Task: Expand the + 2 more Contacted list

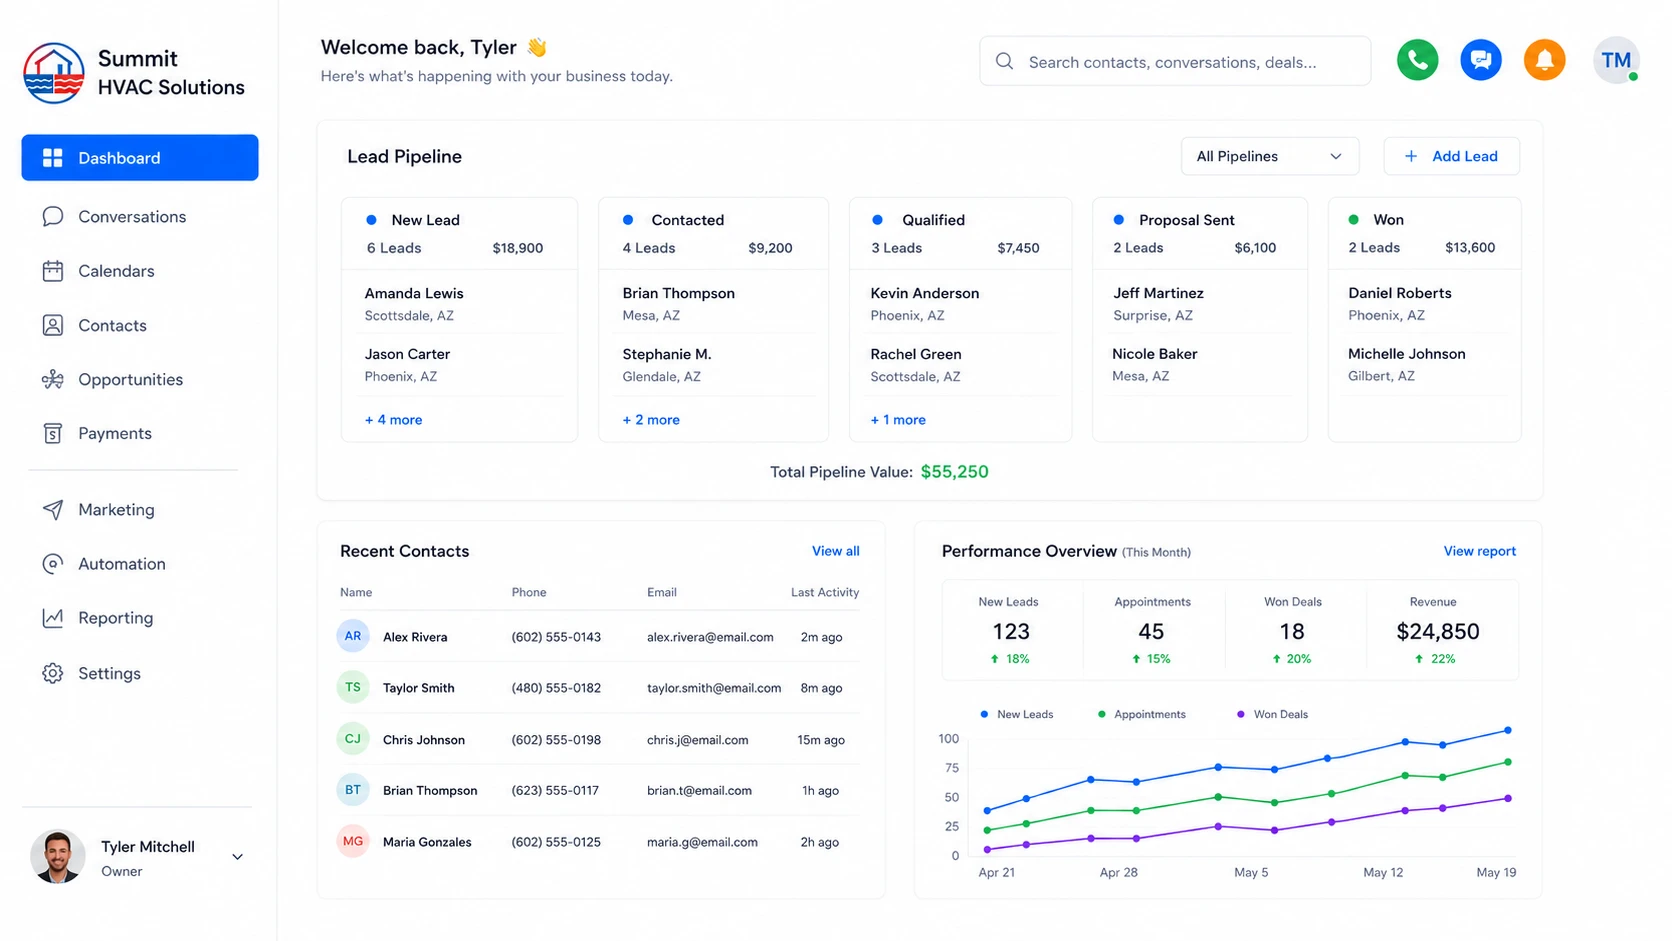Action: (x=651, y=420)
